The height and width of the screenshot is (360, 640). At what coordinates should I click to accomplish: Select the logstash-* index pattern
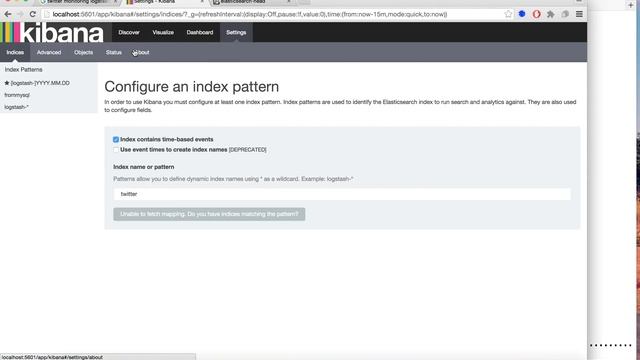tap(16, 107)
